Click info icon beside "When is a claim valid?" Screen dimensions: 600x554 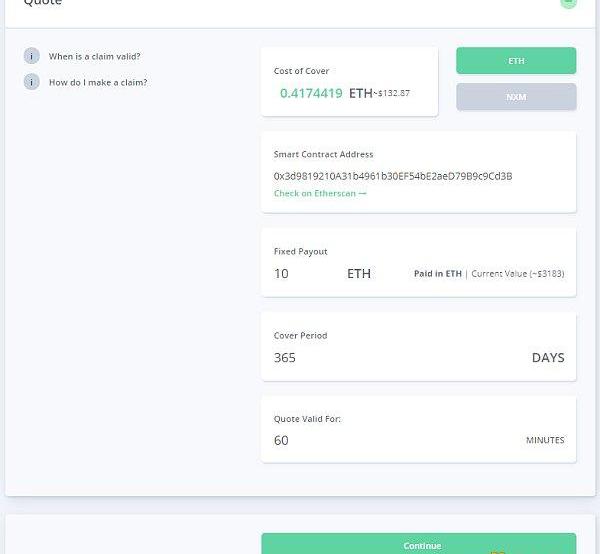pos(31,56)
